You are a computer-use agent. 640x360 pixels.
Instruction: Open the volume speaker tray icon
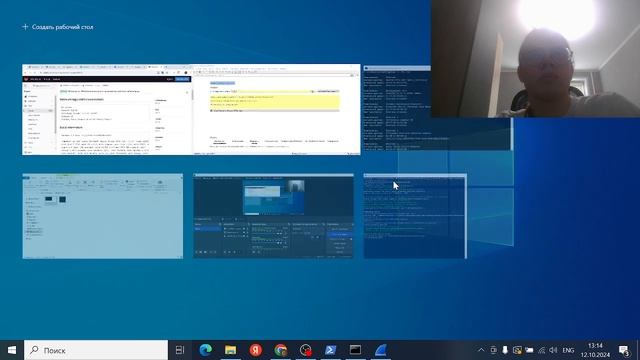click(553, 350)
